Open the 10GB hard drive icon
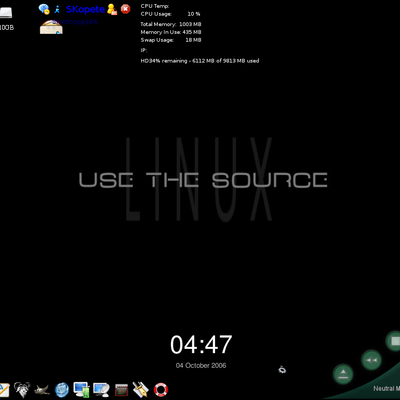 coord(6,12)
